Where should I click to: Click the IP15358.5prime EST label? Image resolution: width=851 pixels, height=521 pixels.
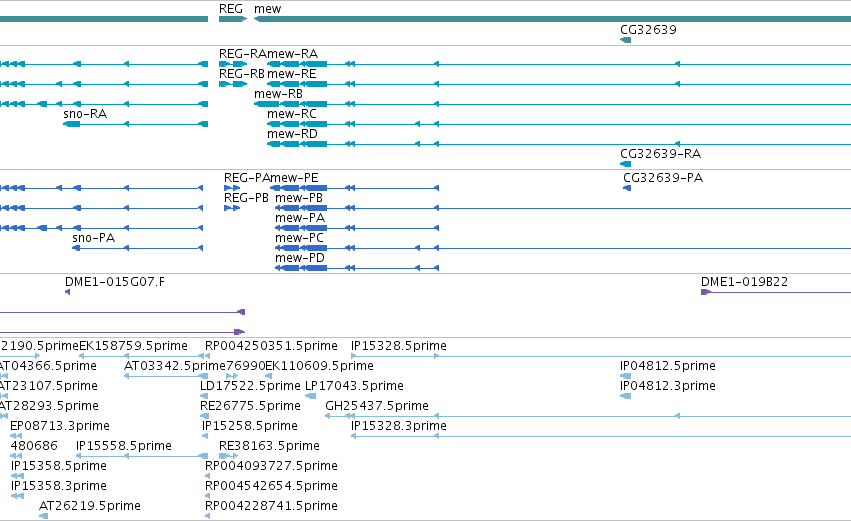tap(59, 466)
